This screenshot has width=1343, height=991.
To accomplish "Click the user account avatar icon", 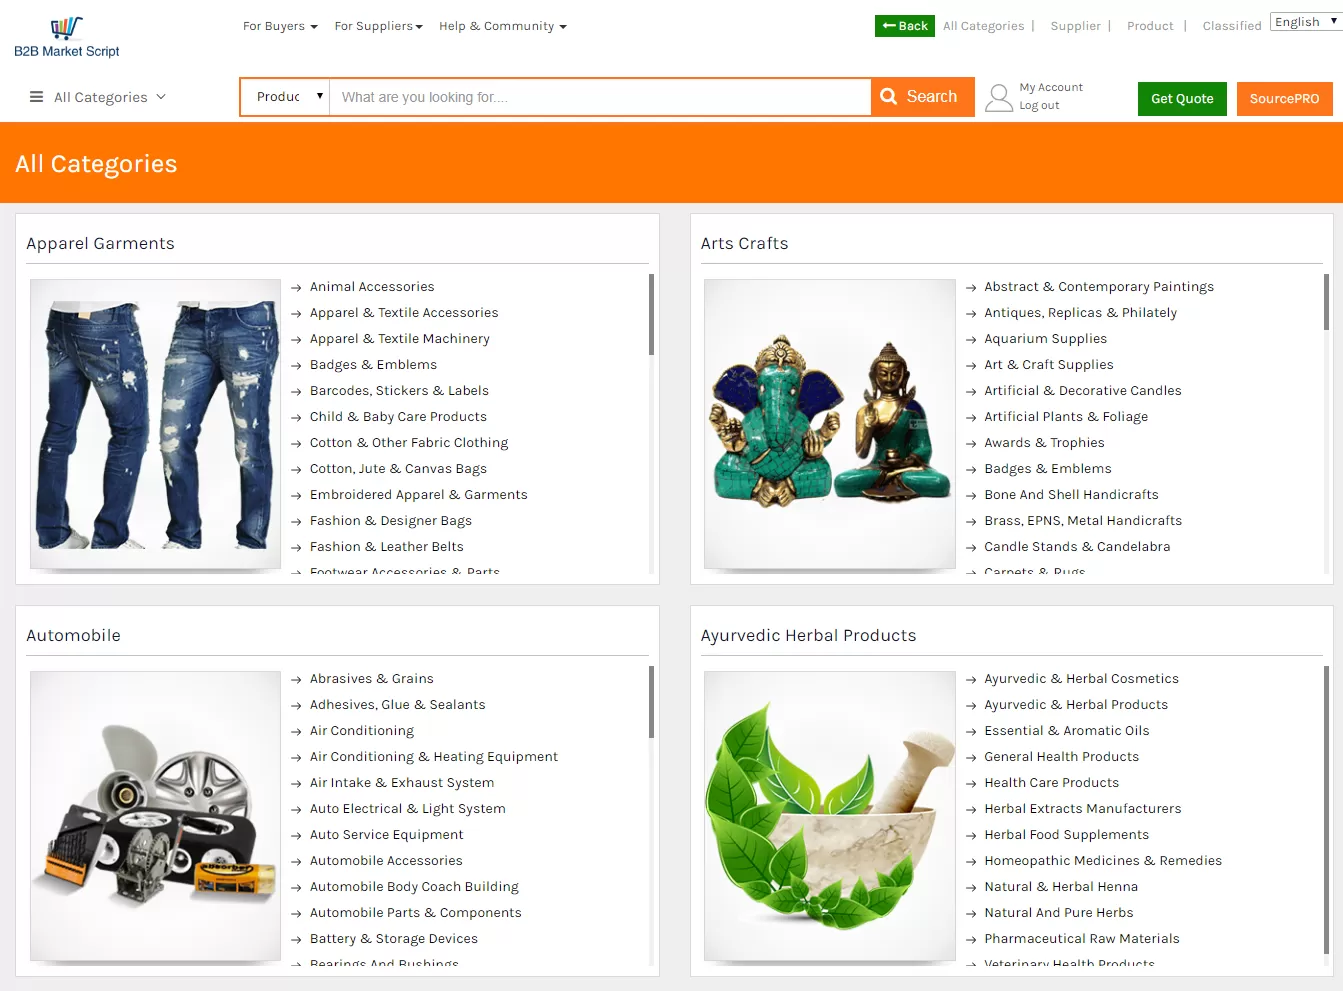I will click(999, 97).
